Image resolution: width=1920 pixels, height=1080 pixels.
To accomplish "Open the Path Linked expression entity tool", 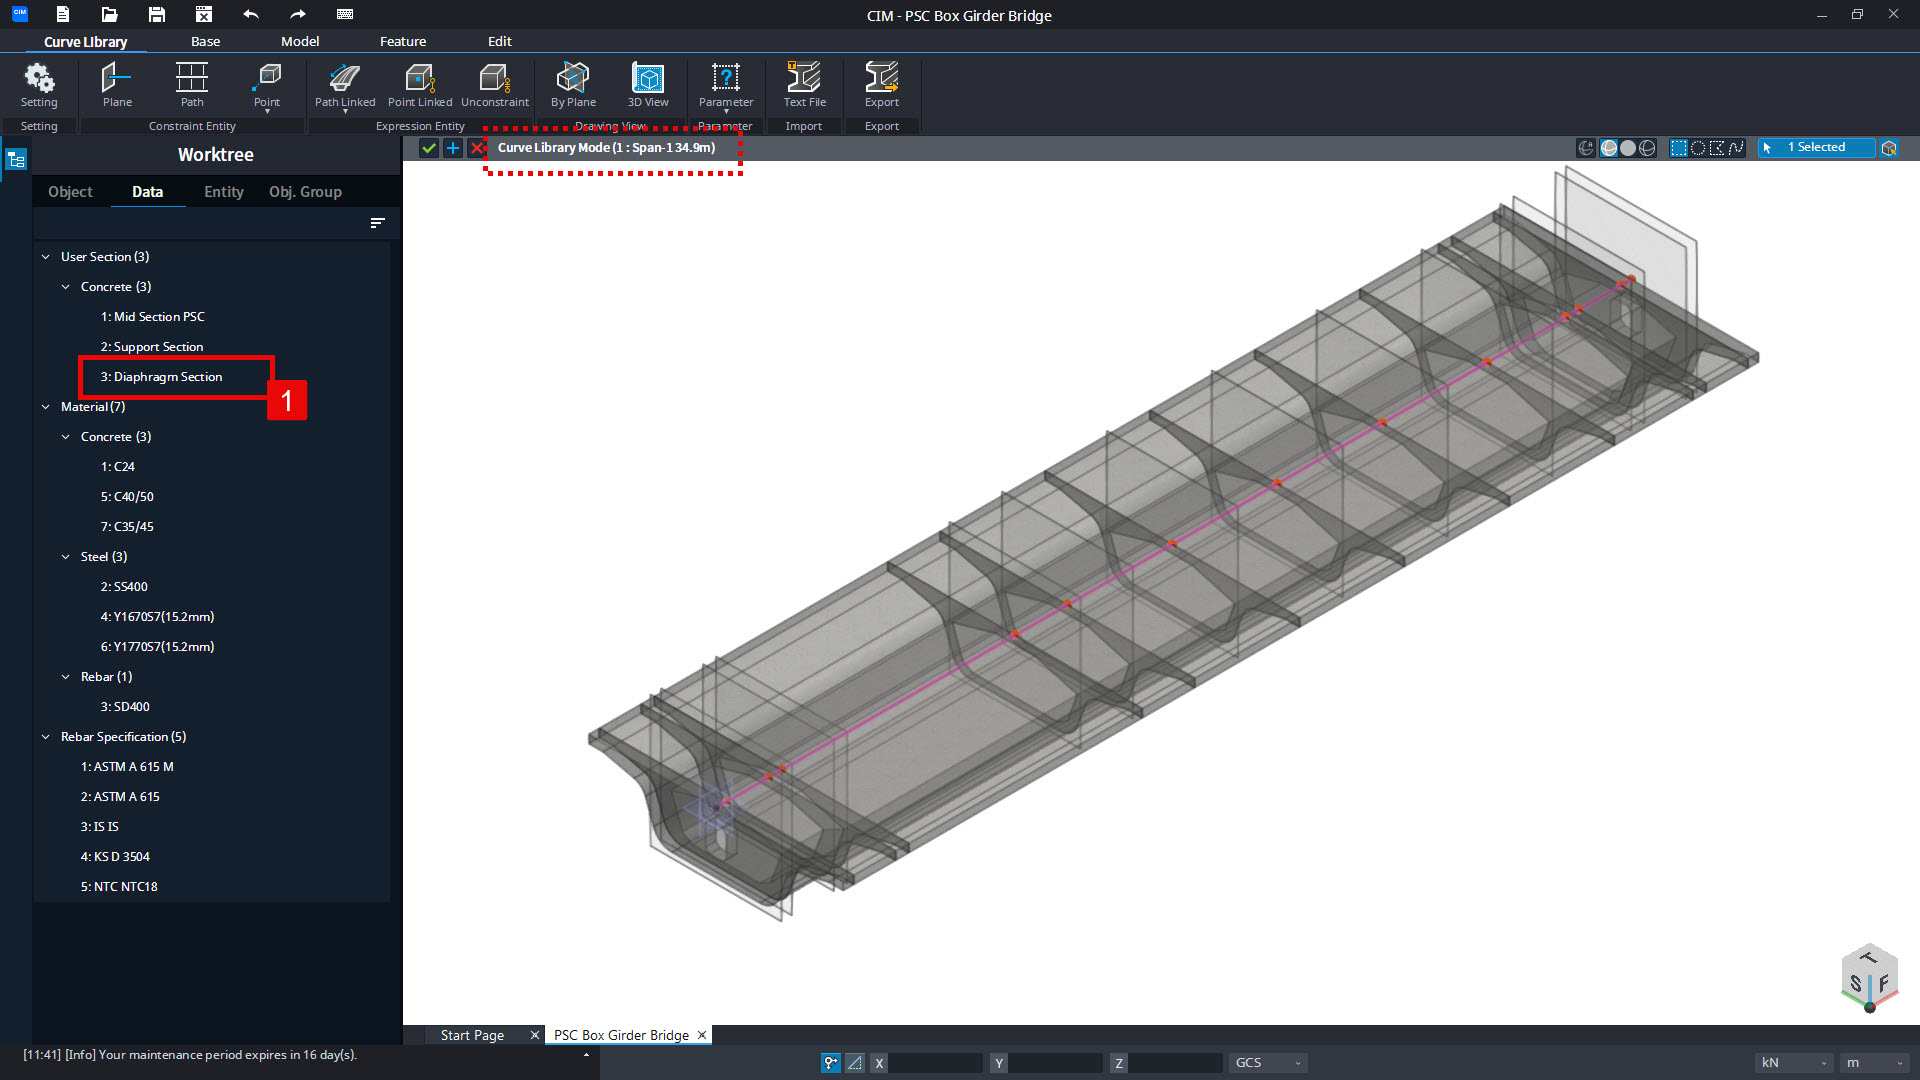I will pos(344,85).
